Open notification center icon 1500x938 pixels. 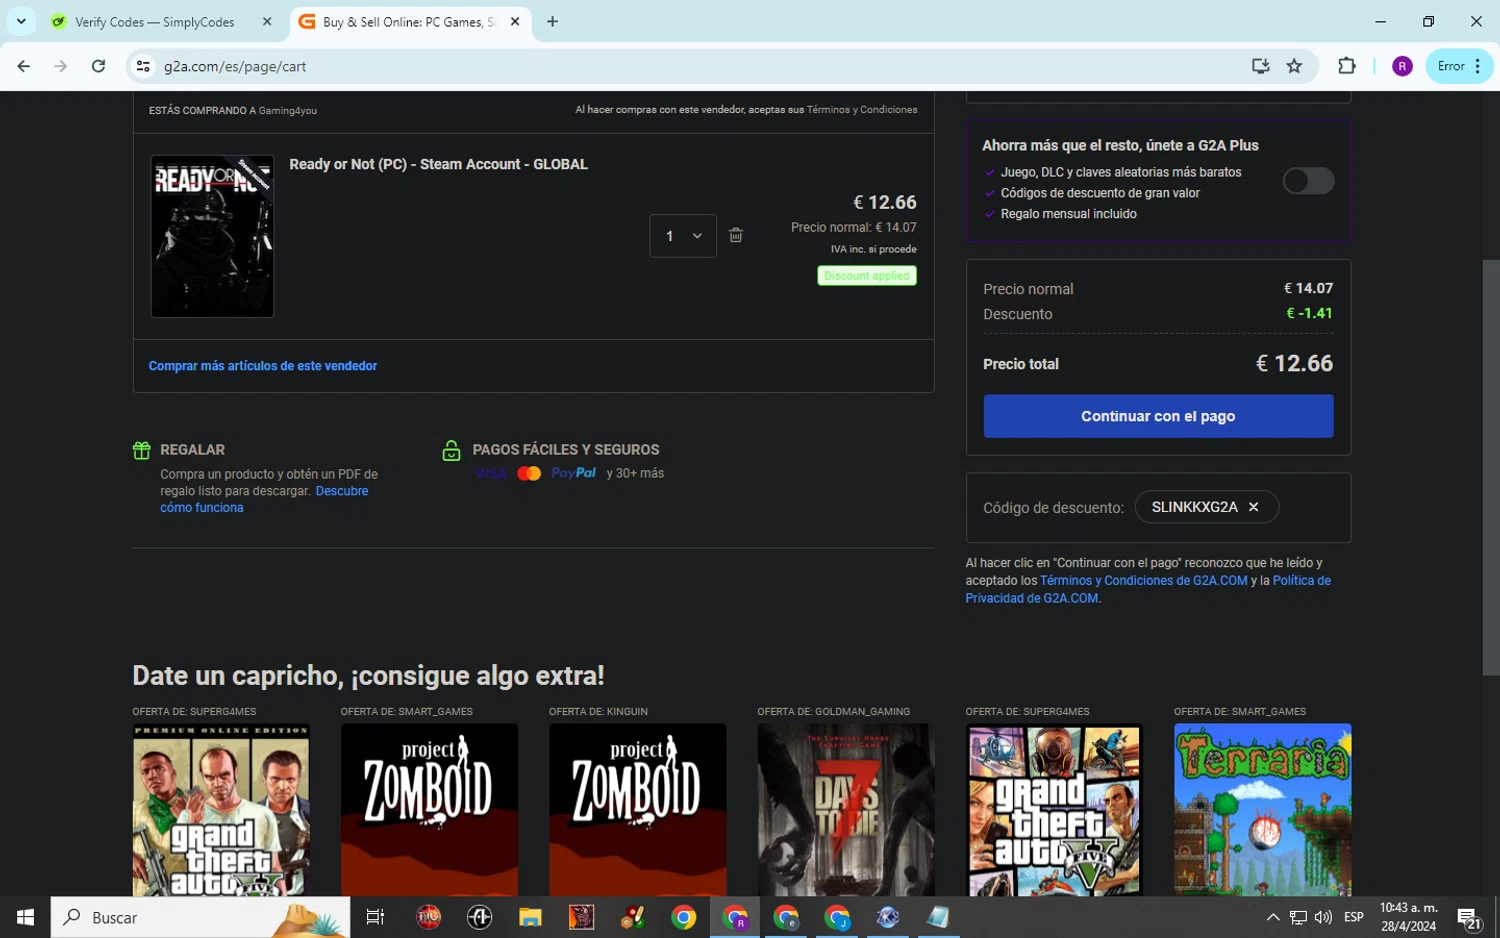pyautogui.click(x=1469, y=918)
